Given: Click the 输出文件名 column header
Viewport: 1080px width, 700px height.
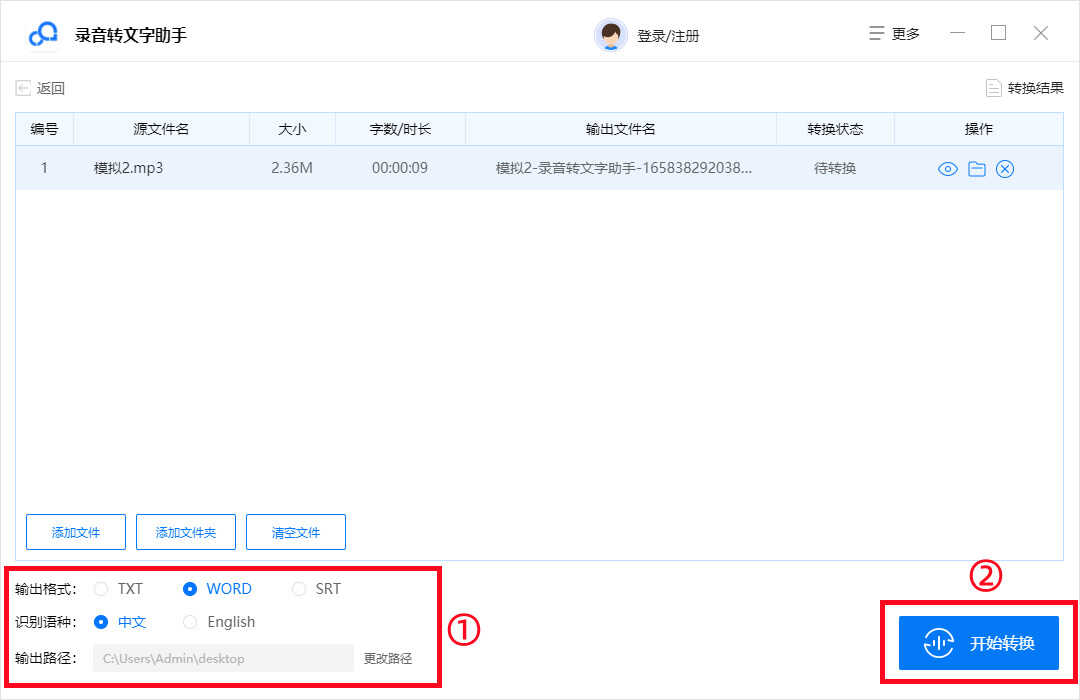Looking at the screenshot, I should tap(621, 129).
